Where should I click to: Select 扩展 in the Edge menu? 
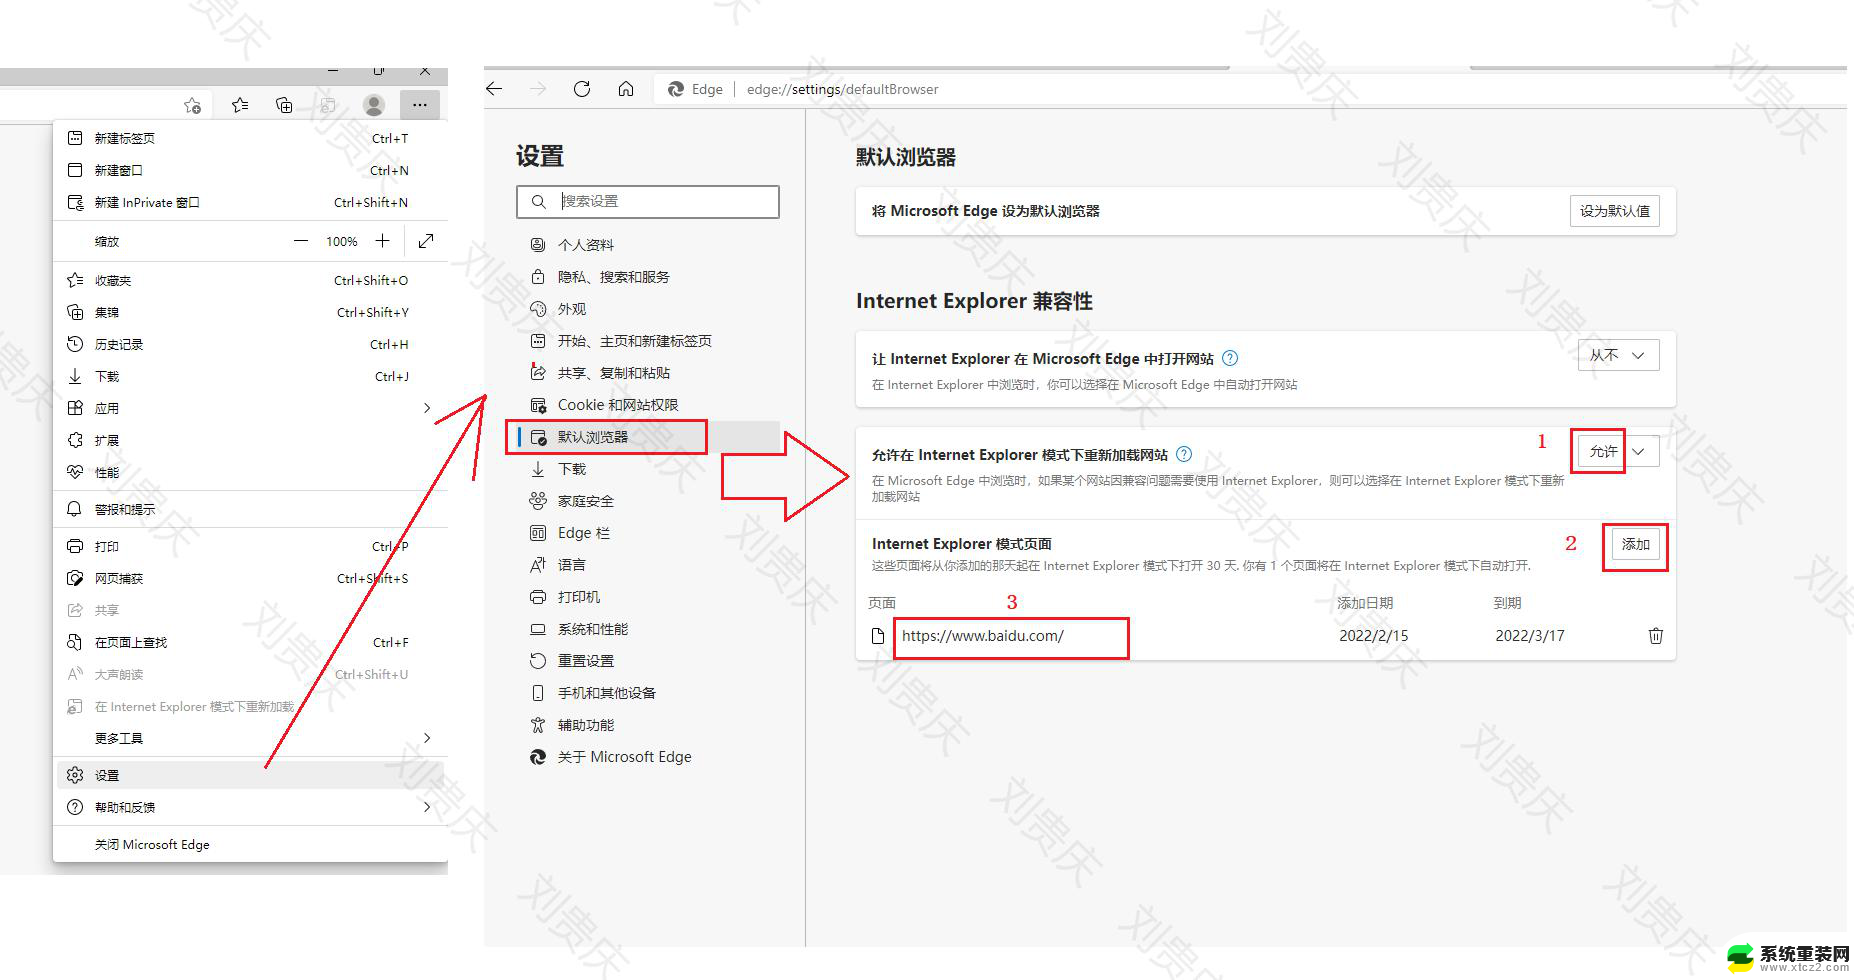point(250,440)
